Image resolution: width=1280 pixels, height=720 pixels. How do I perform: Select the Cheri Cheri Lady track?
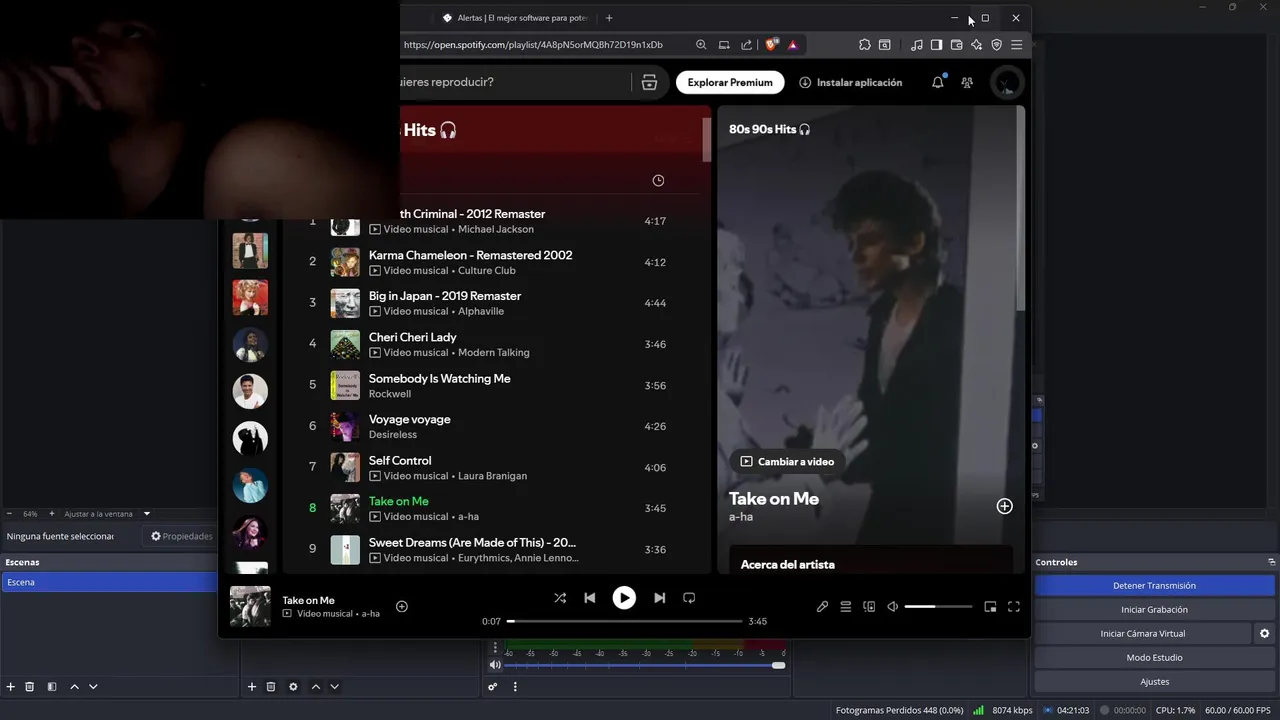pos(412,337)
